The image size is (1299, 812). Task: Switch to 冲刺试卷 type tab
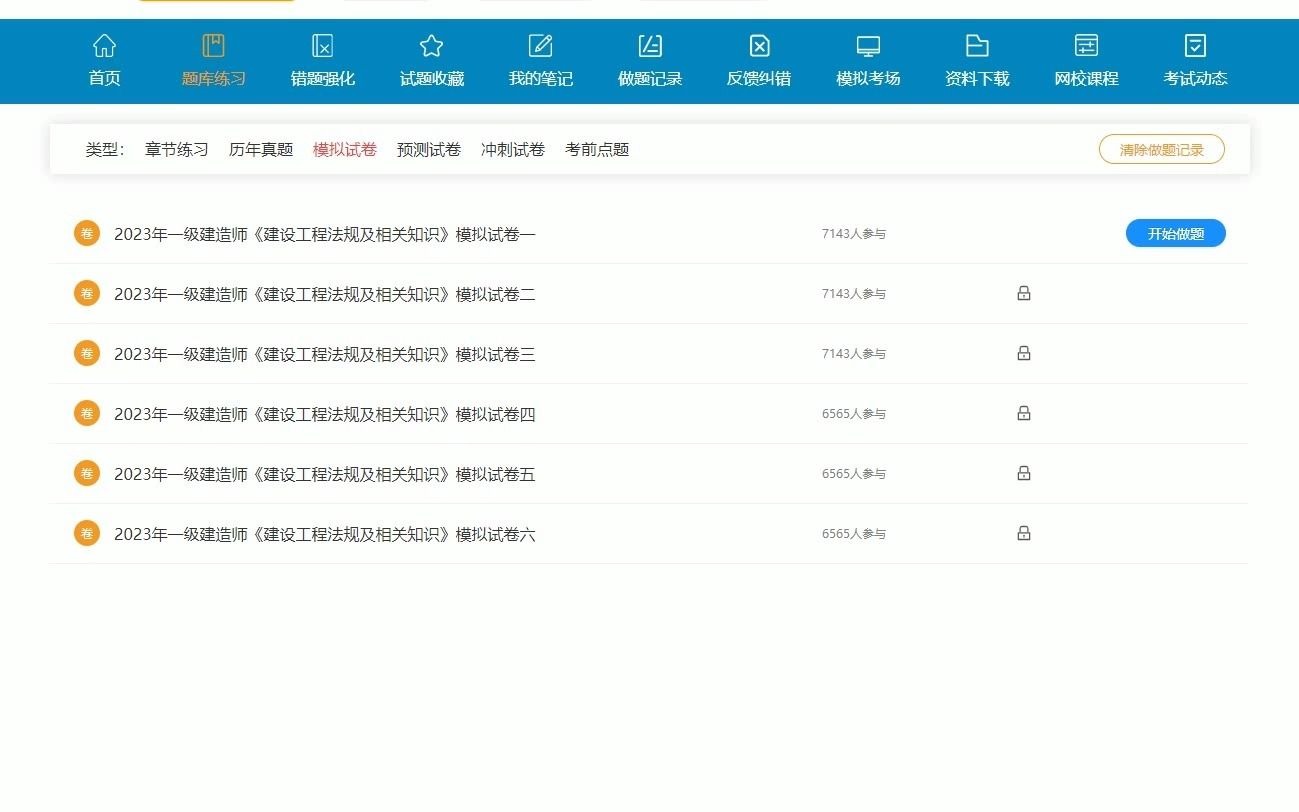click(x=513, y=150)
